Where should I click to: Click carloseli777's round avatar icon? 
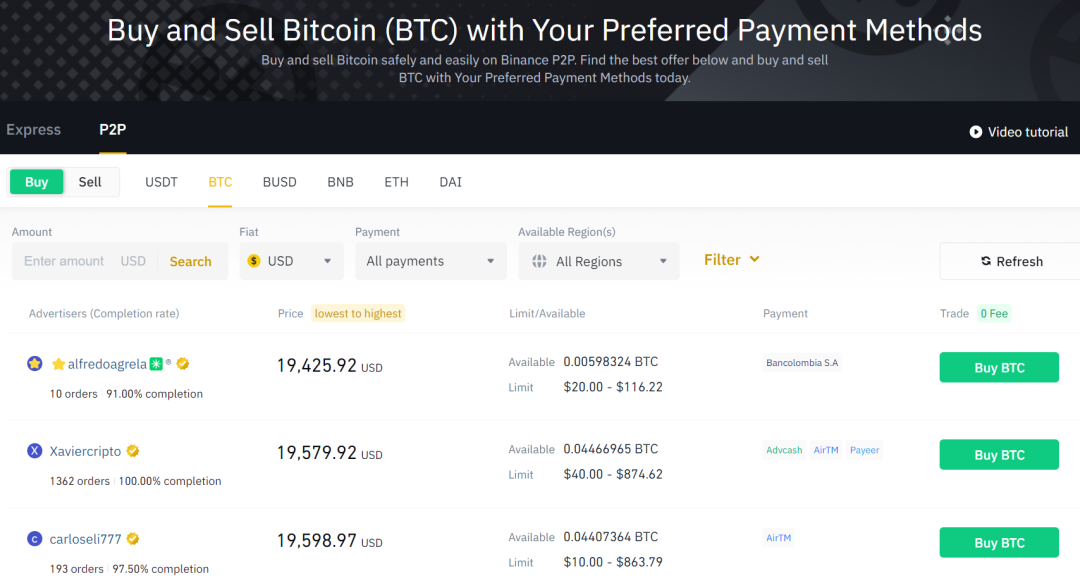tap(35, 539)
